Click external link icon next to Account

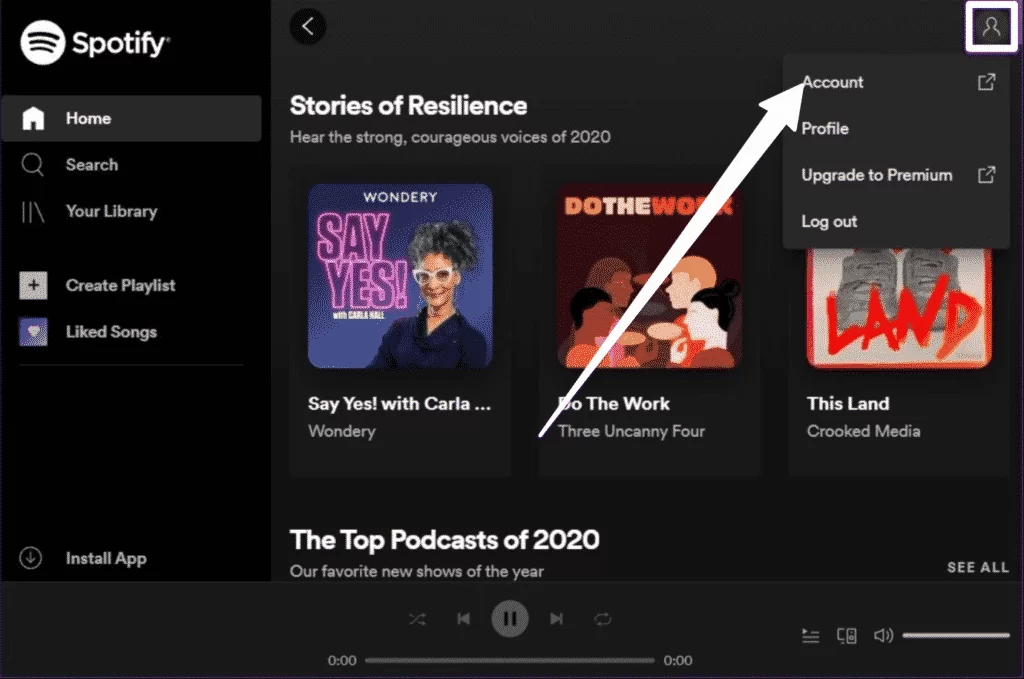tap(986, 82)
